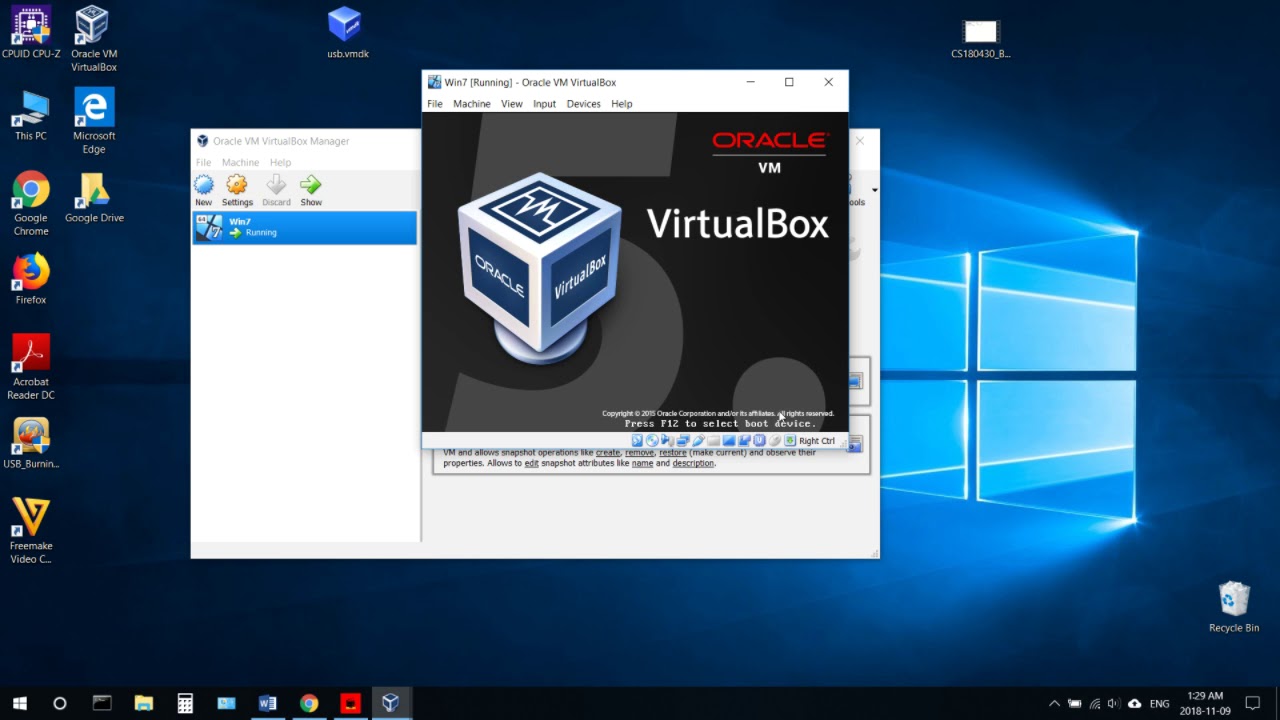Select Freemake Video Converter desktop icon
1280x720 pixels.
[x=31, y=532]
